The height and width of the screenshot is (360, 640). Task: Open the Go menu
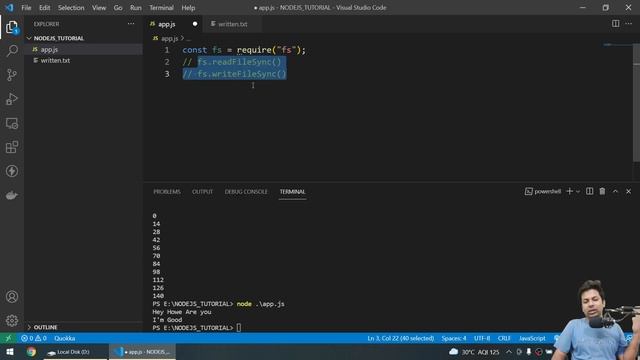click(x=118, y=8)
